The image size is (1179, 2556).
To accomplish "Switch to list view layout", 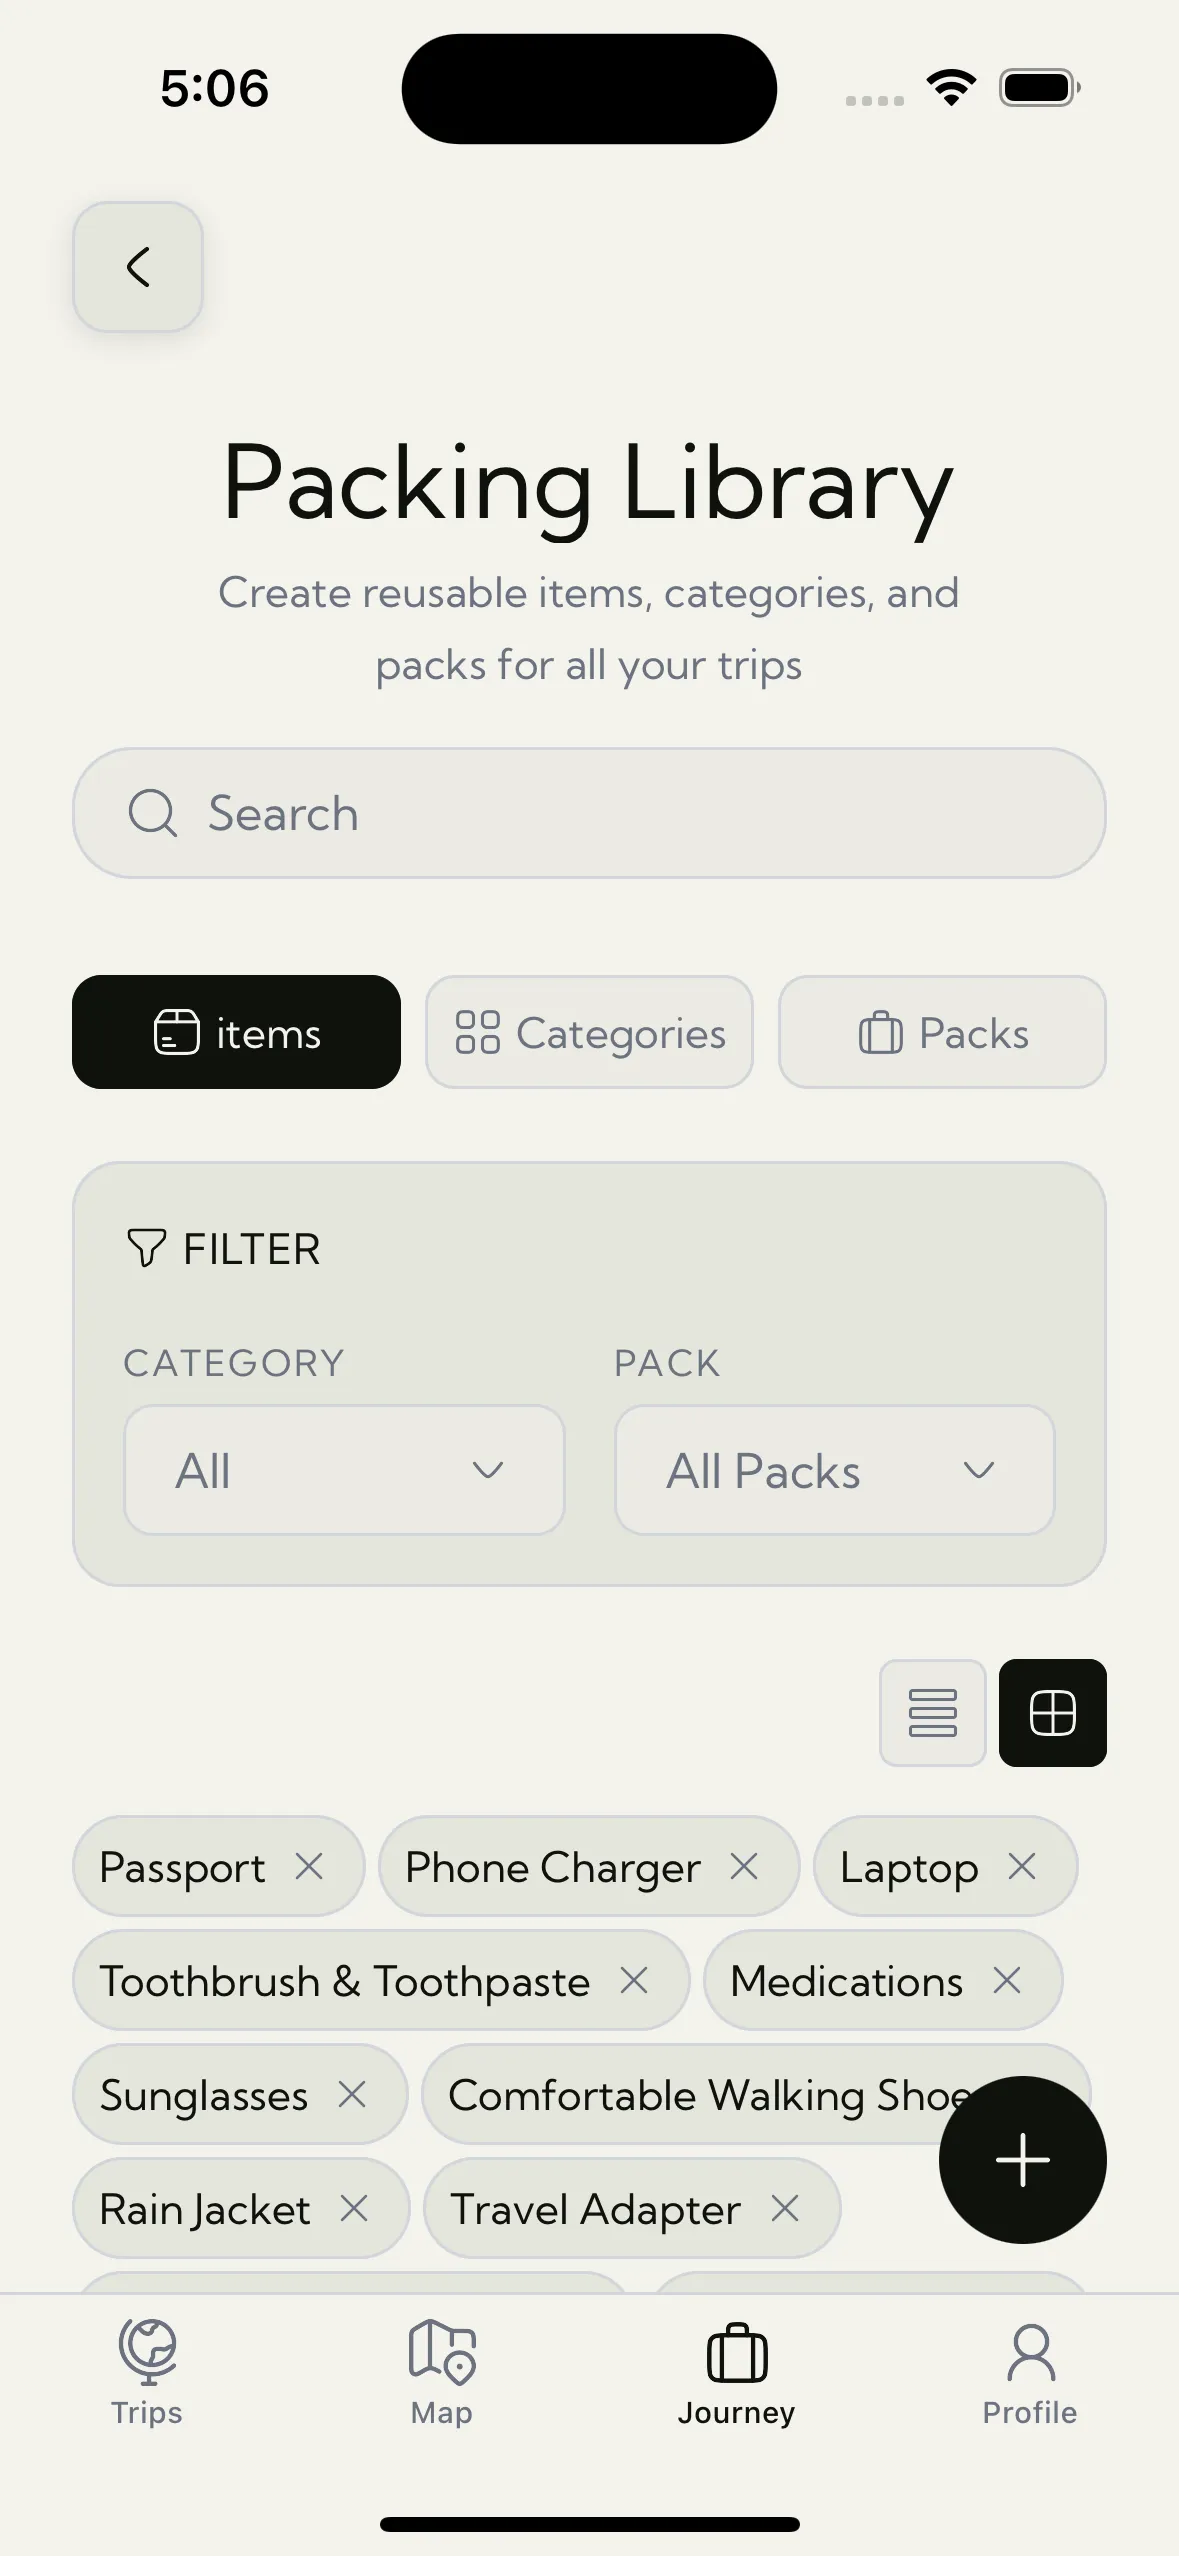I will pyautogui.click(x=932, y=1713).
